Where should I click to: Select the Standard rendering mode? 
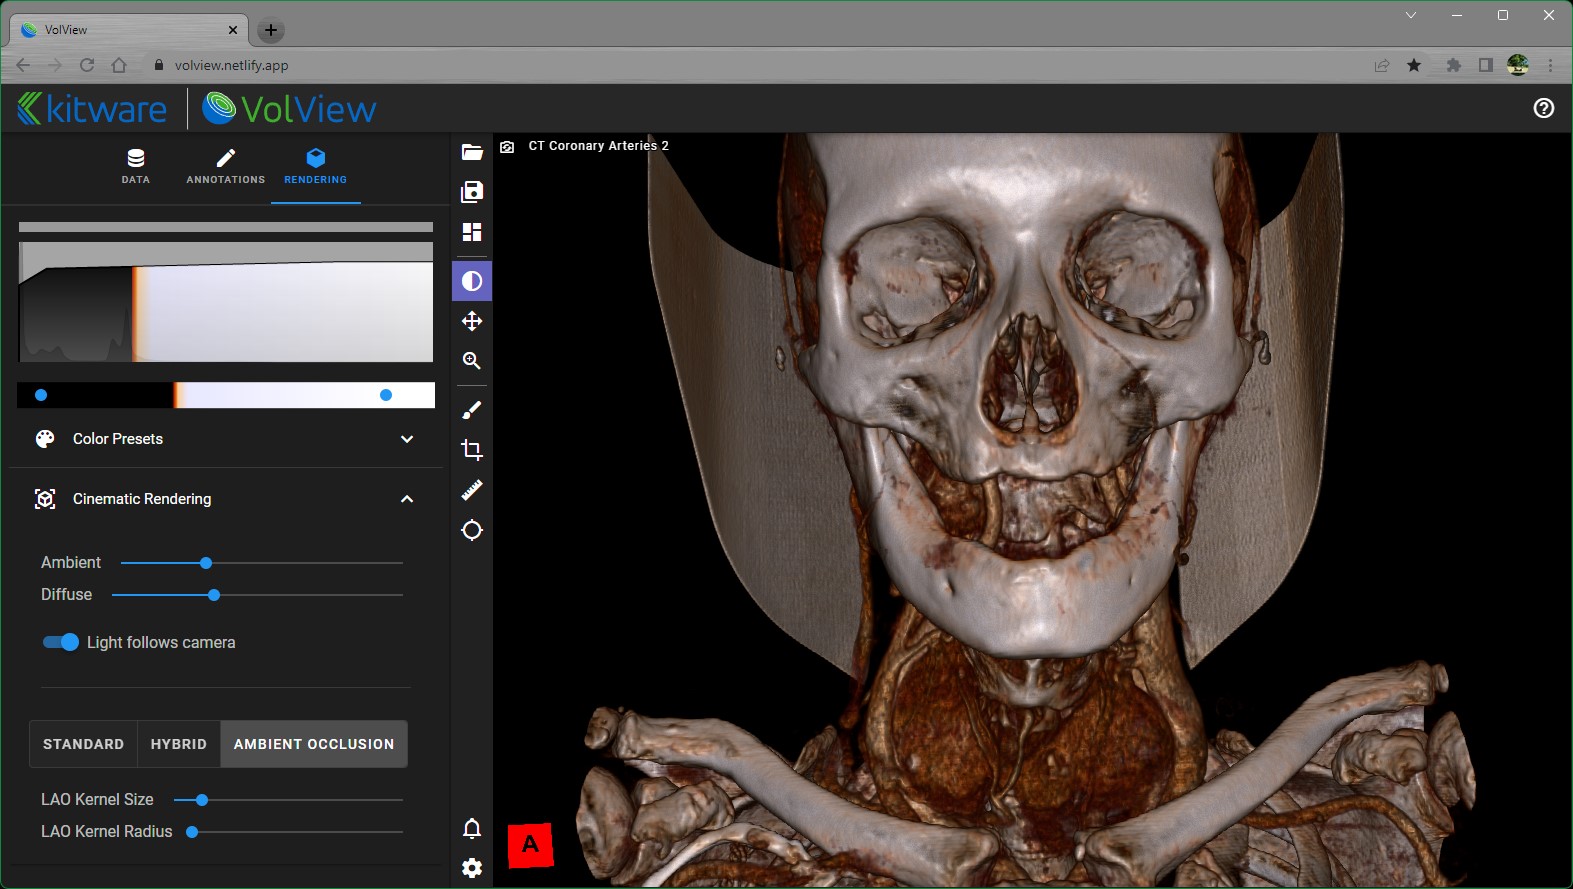point(83,744)
